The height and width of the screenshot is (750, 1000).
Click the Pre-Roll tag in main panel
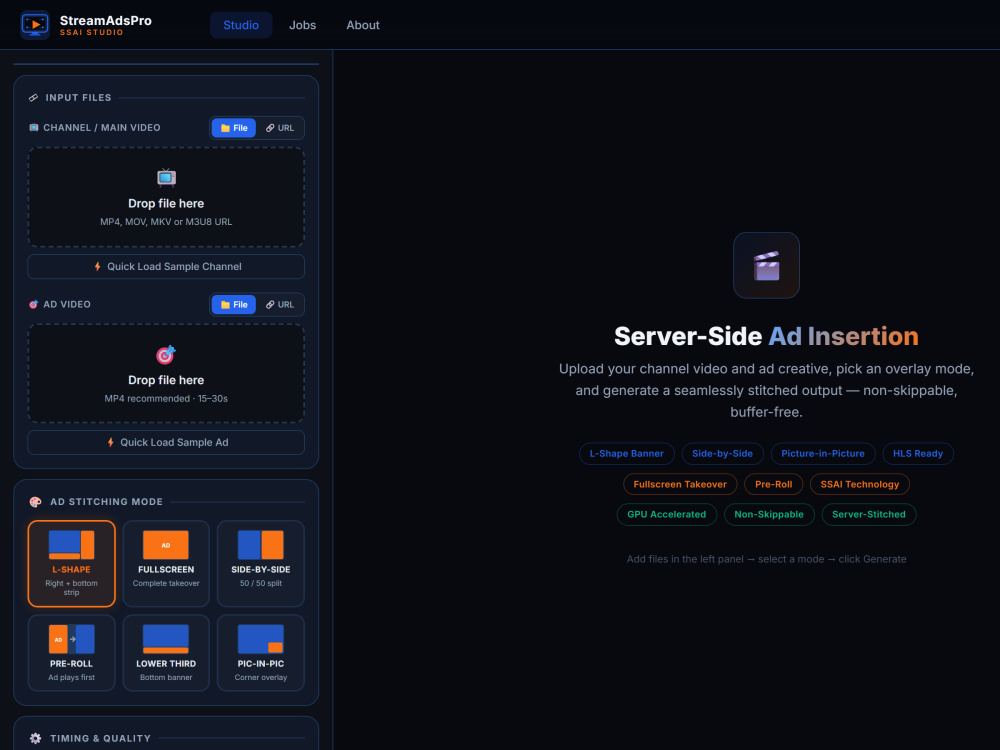click(x=774, y=484)
